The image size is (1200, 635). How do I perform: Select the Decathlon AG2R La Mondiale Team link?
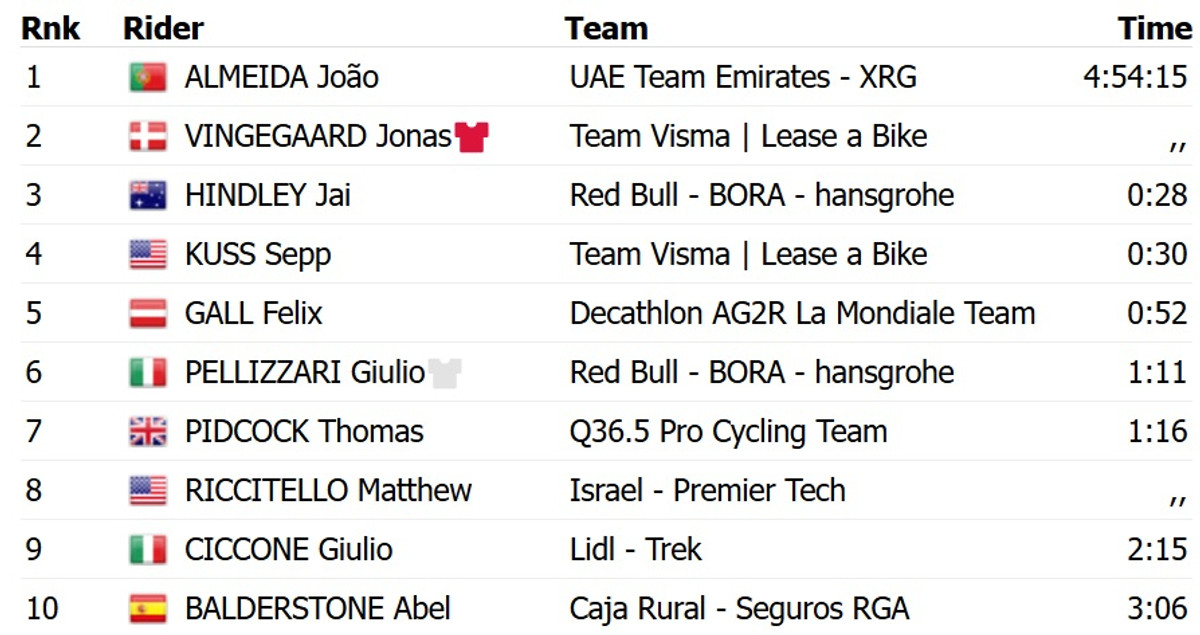tap(802, 314)
